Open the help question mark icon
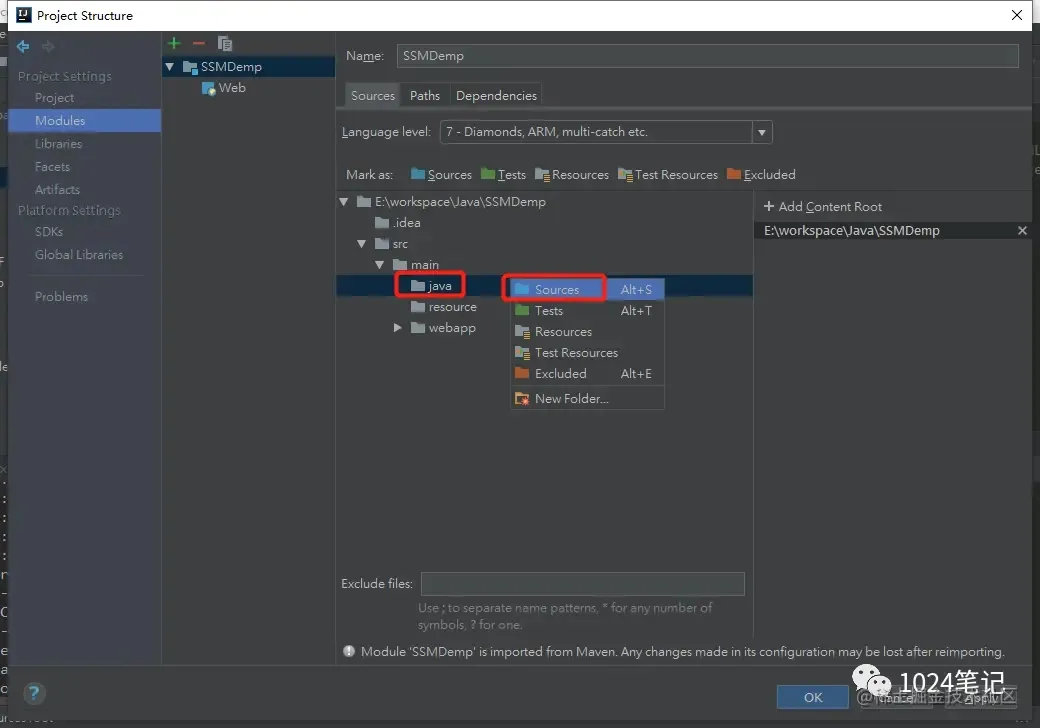 coord(34,693)
